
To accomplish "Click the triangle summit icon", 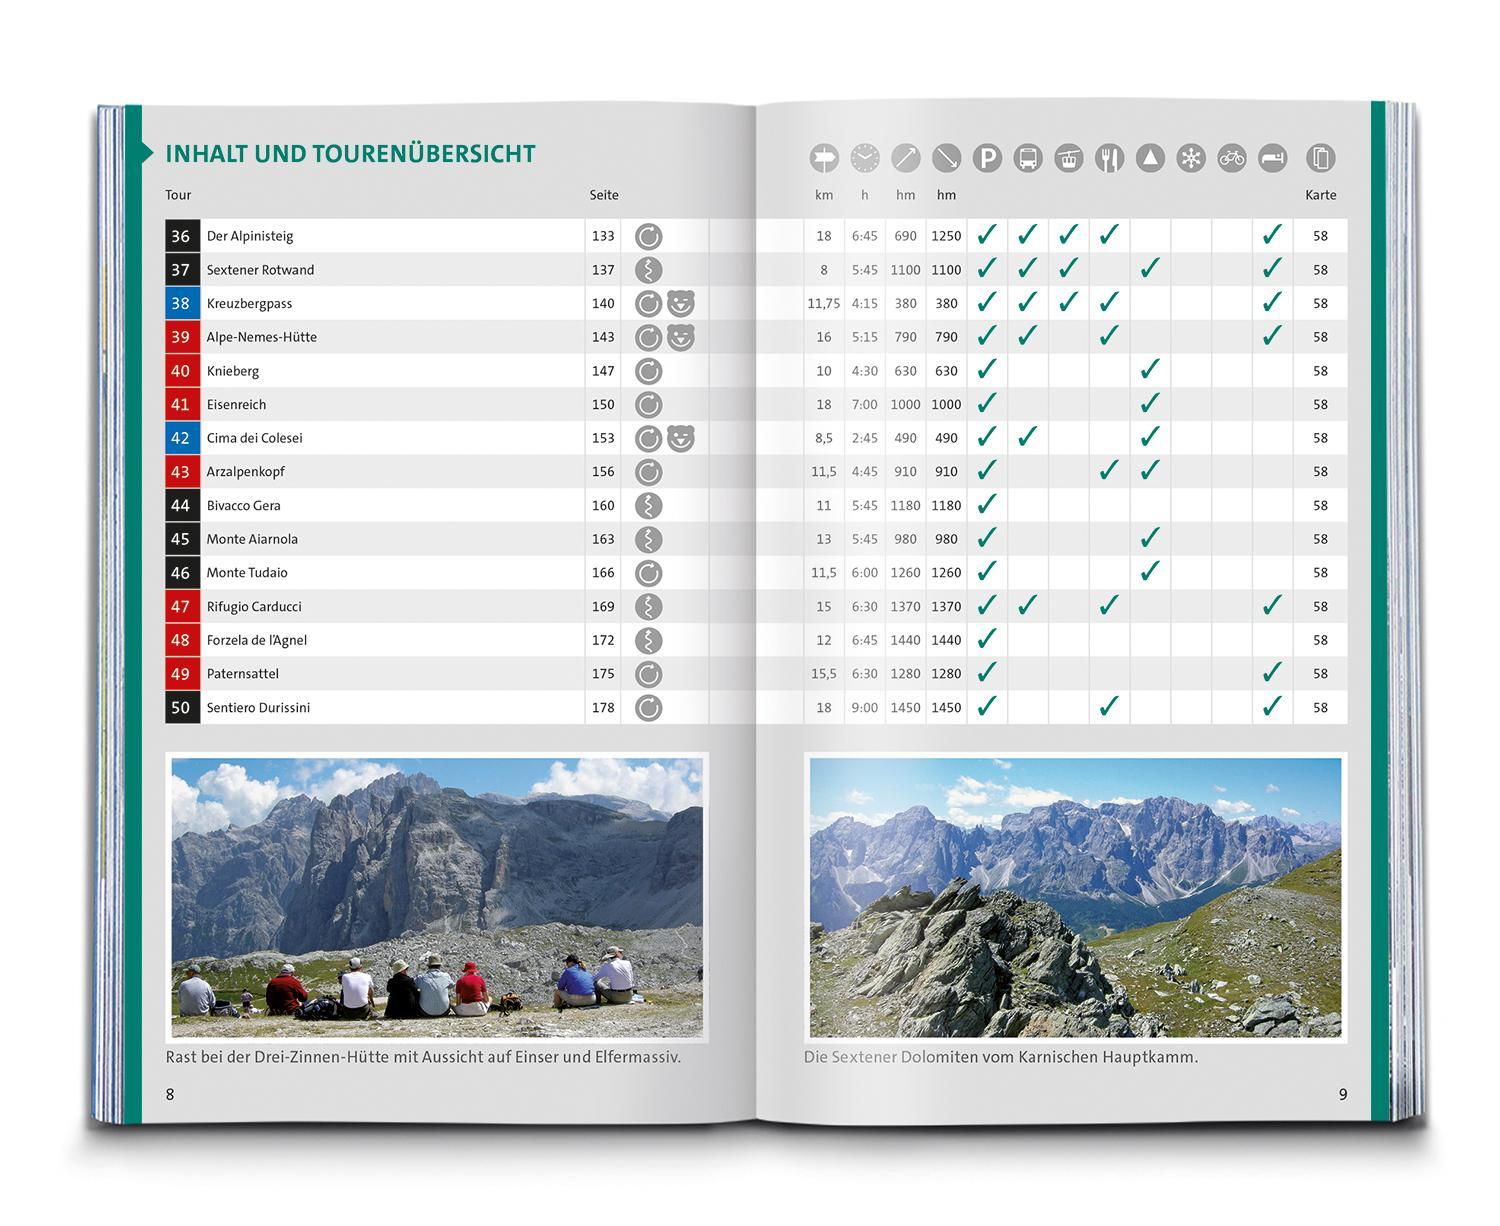I will (x=1150, y=158).
